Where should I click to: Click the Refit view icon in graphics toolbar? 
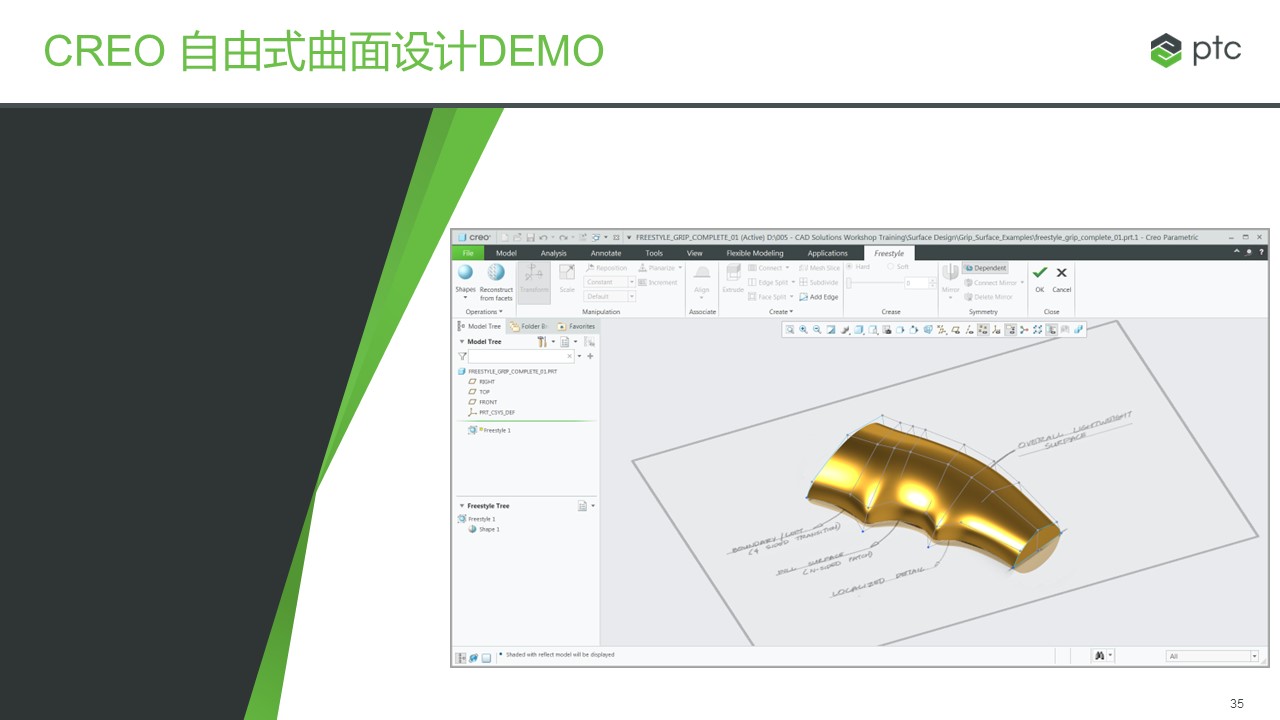[789, 329]
